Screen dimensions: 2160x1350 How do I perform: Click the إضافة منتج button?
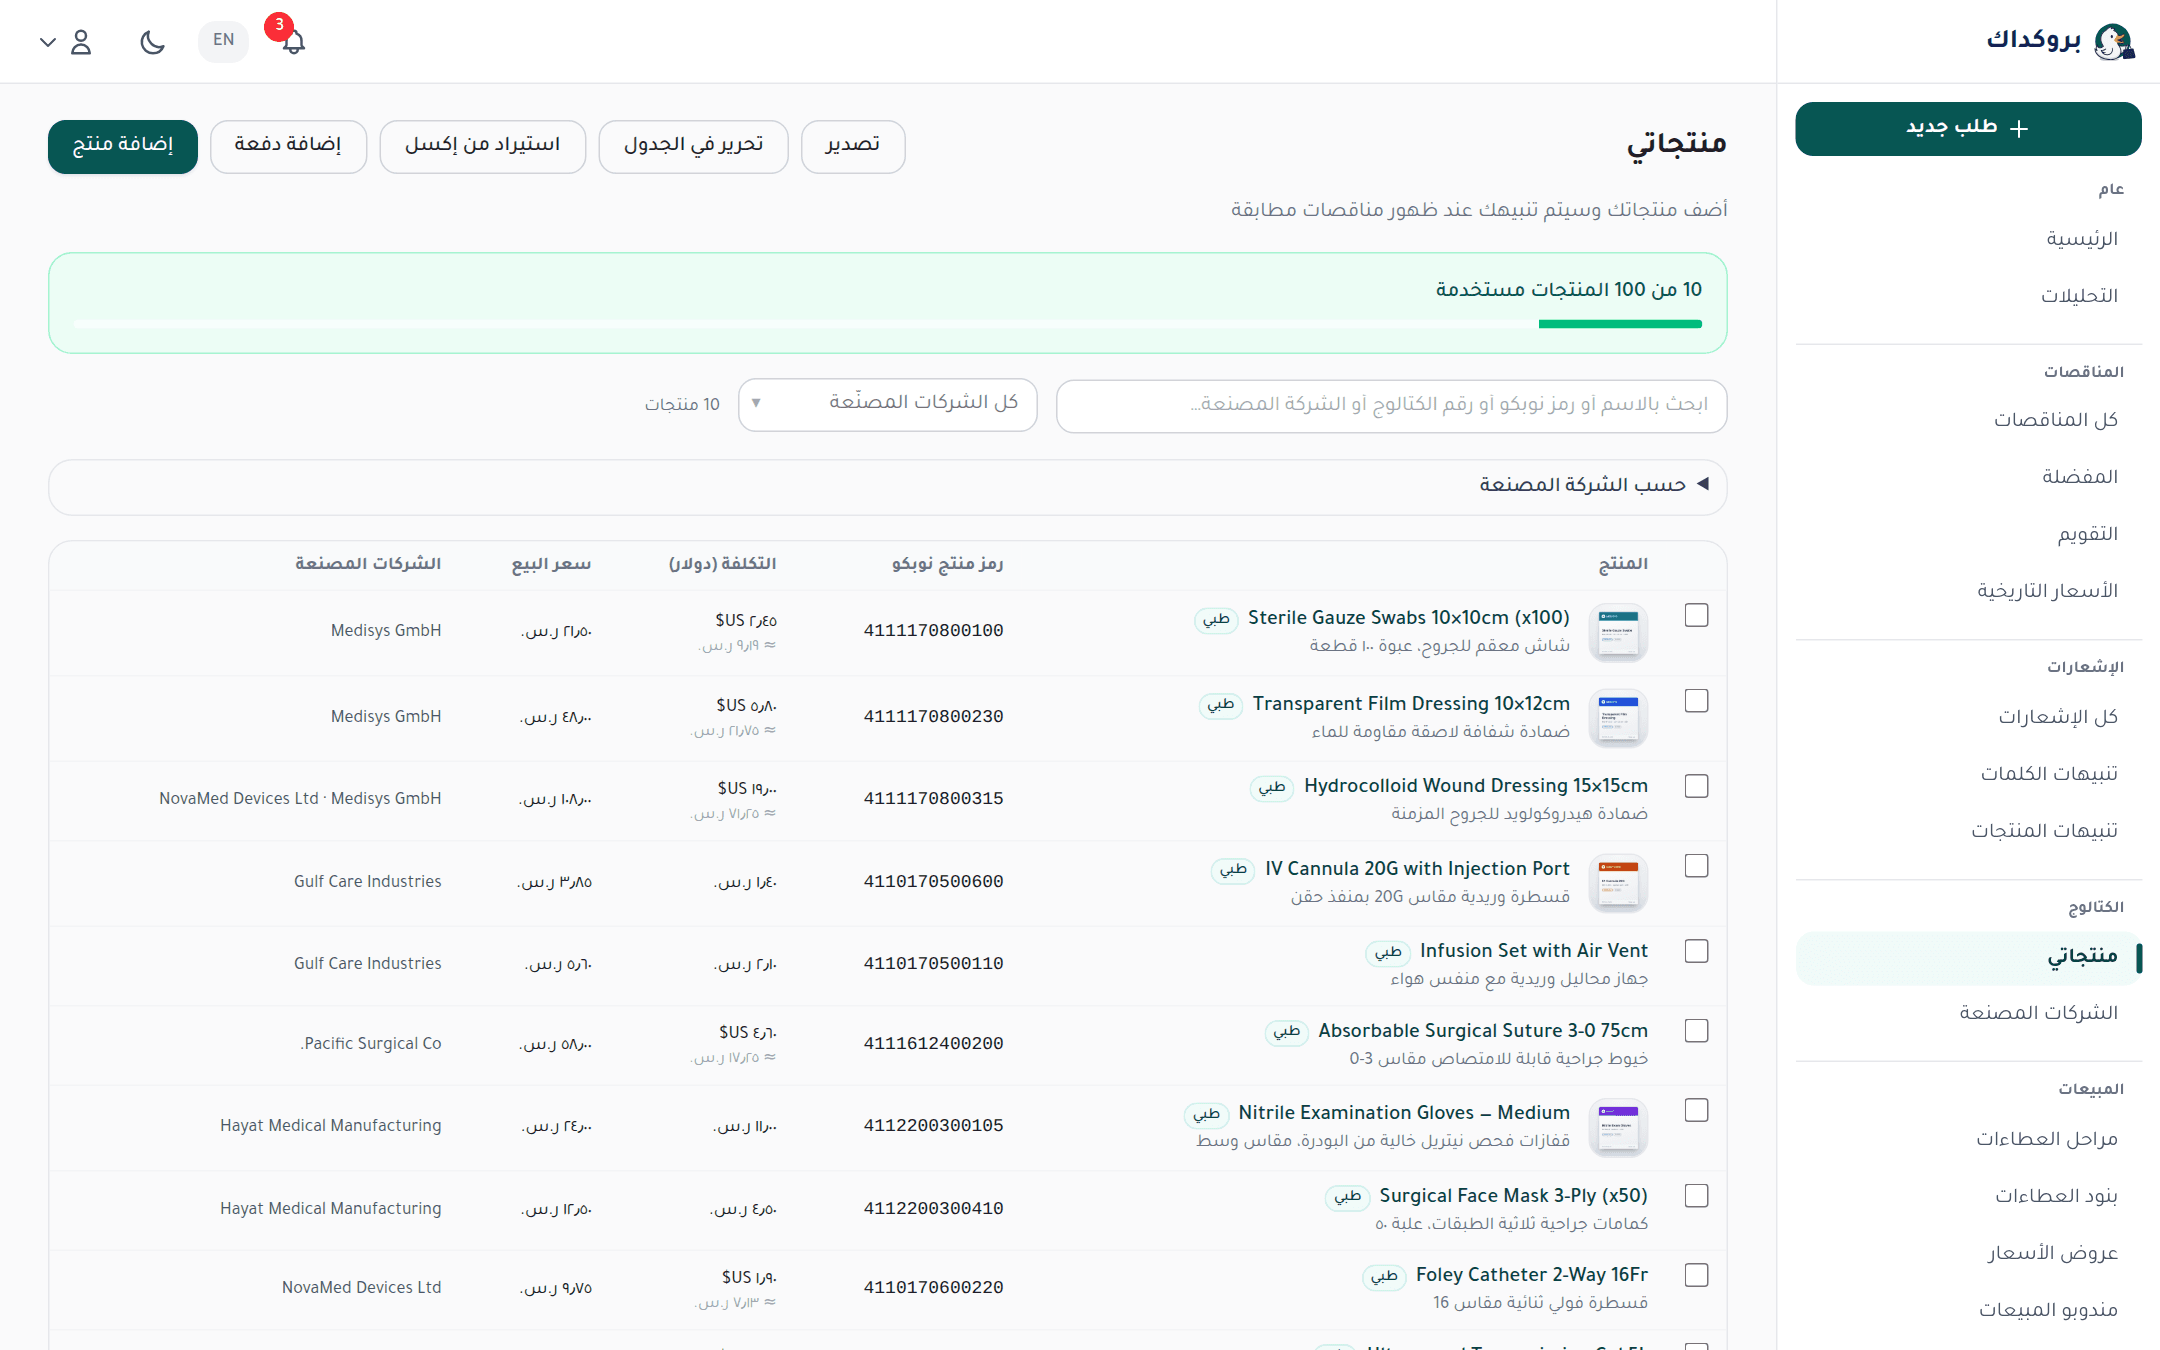point(123,146)
